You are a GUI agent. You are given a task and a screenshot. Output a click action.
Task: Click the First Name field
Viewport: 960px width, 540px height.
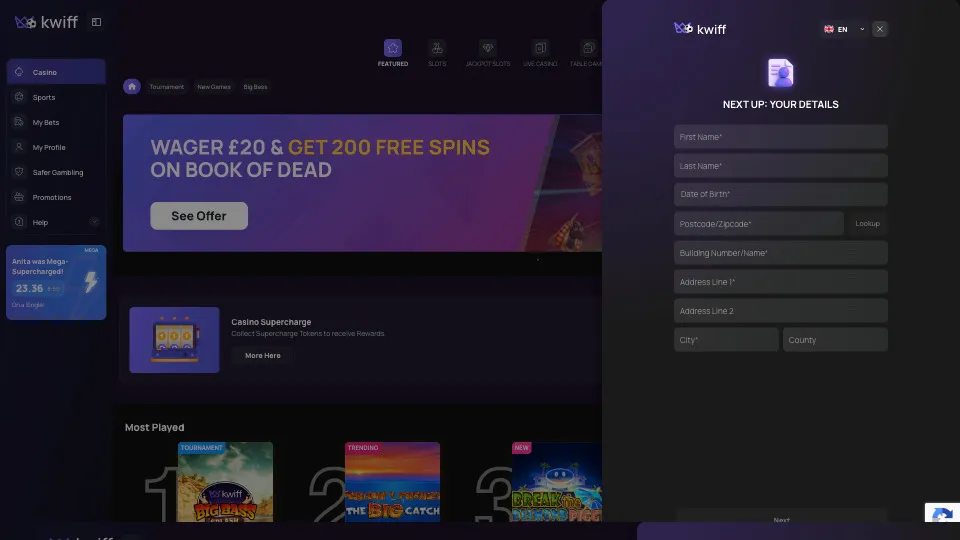point(781,137)
